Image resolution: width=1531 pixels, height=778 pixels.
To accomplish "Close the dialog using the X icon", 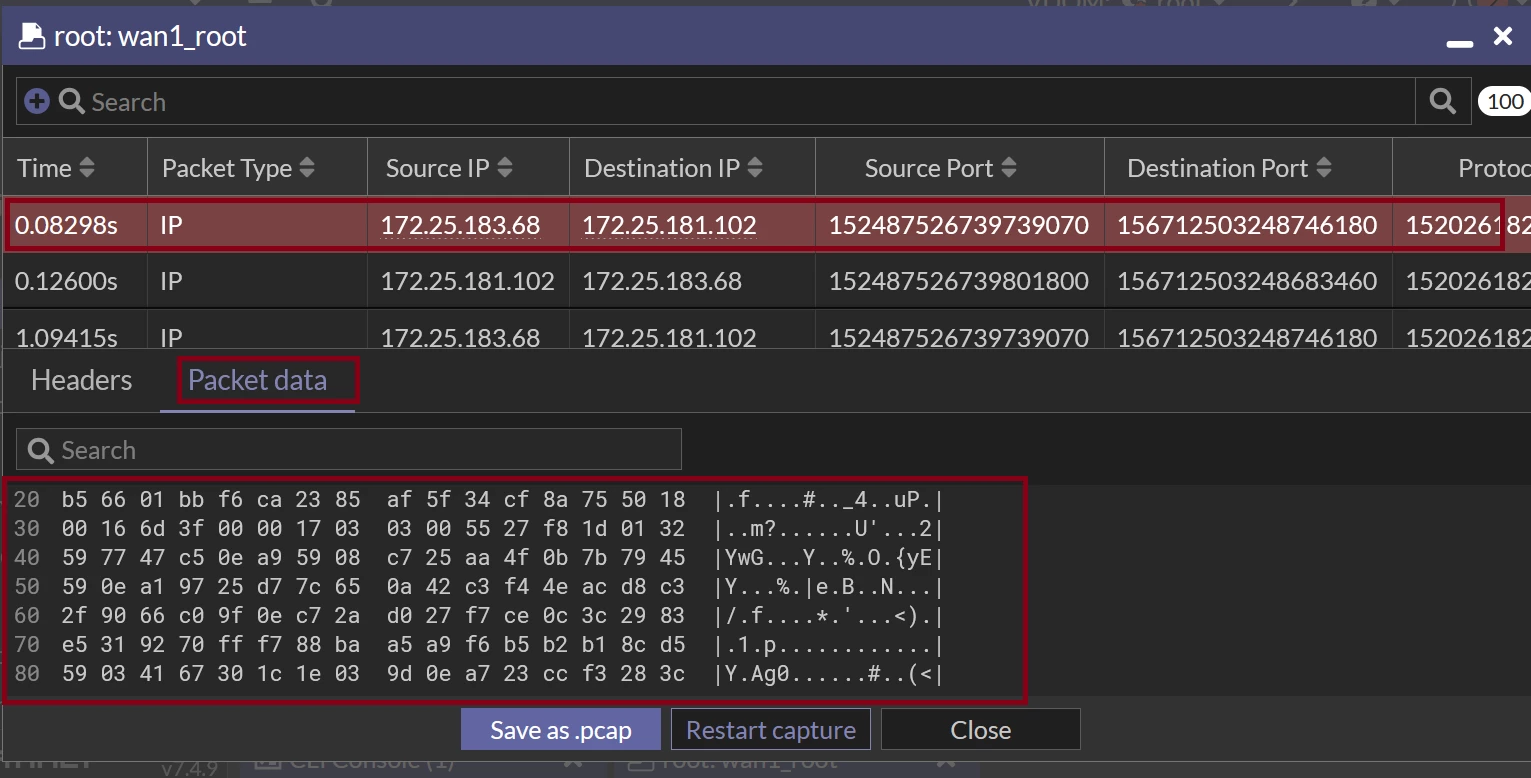I will pyautogui.click(x=1502, y=37).
